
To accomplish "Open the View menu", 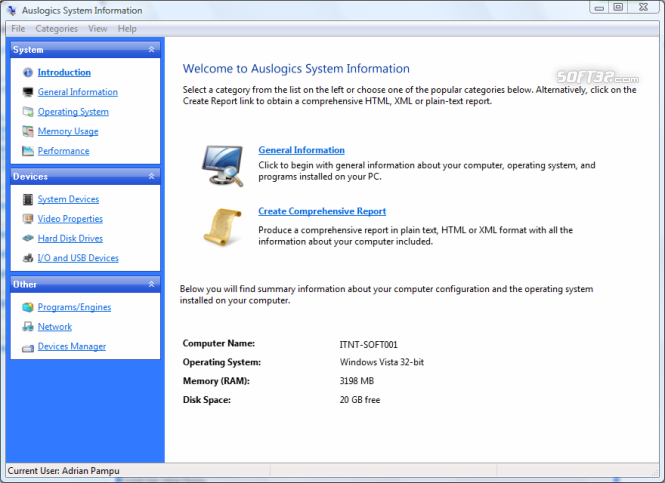I will click(98, 29).
